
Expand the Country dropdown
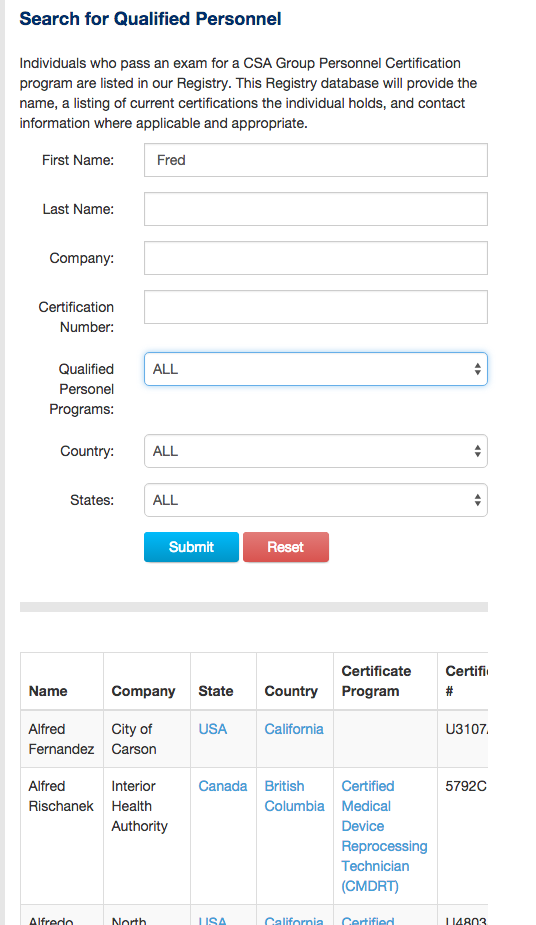pyautogui.click(x=315, y=451)
